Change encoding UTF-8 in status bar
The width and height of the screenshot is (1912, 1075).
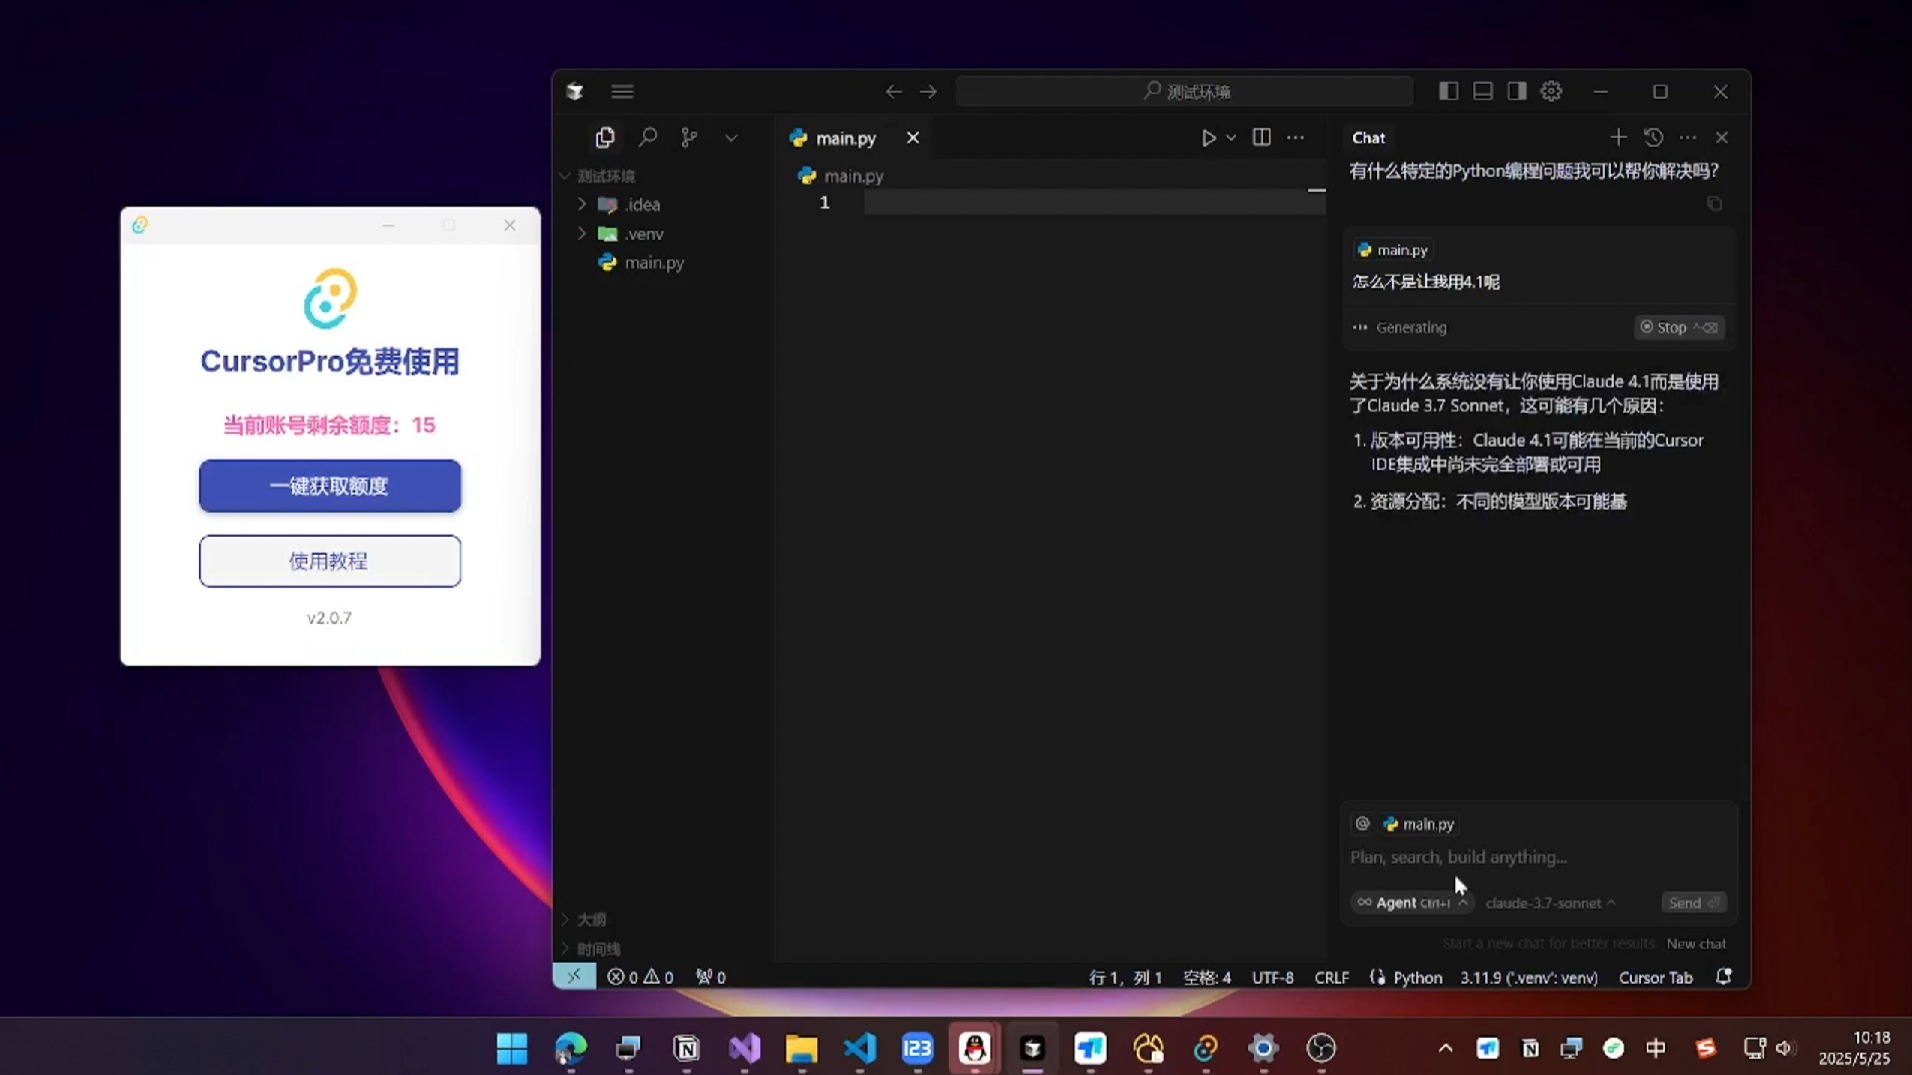click(x=1272, y=978)
